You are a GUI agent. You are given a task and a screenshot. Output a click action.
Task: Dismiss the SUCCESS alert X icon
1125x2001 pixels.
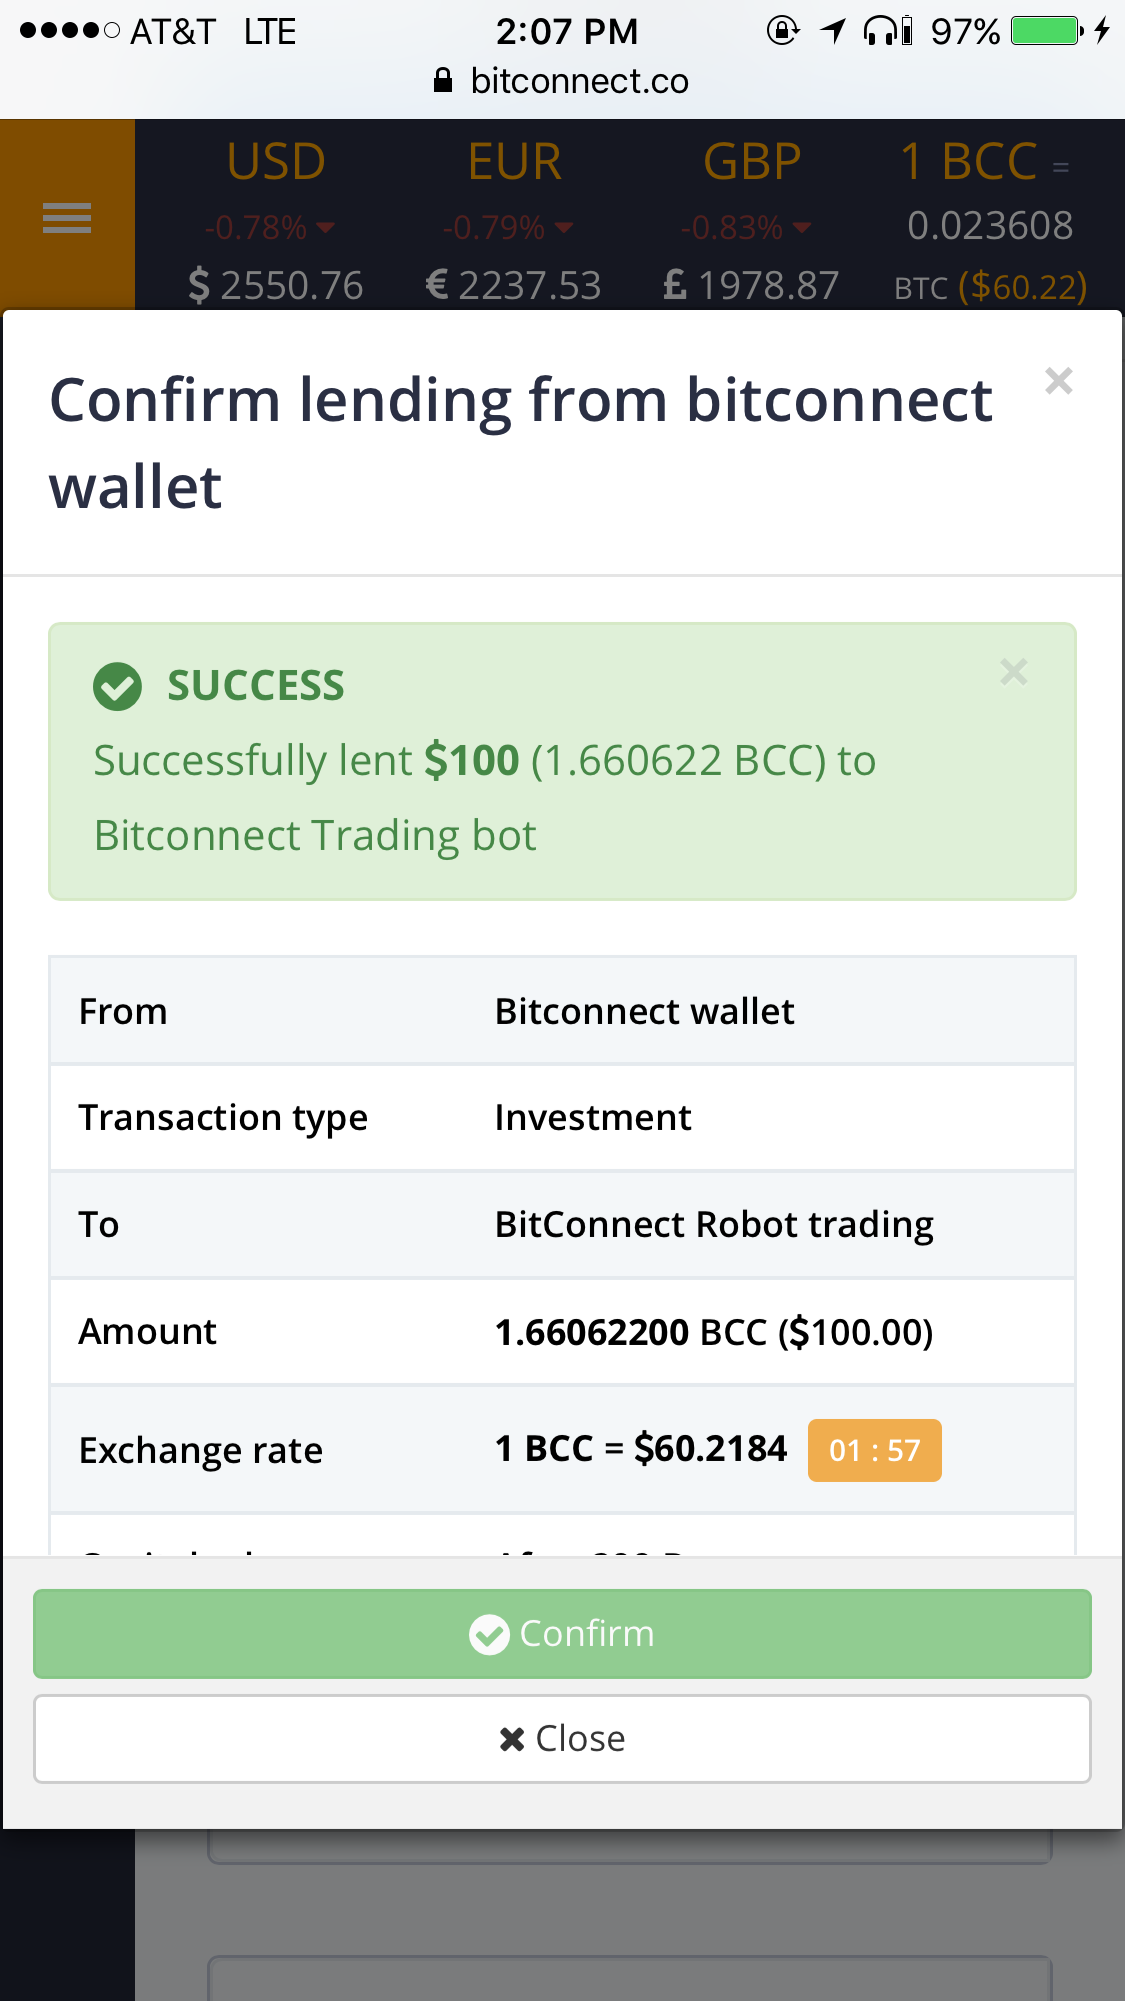click(x=1014, y=672)
